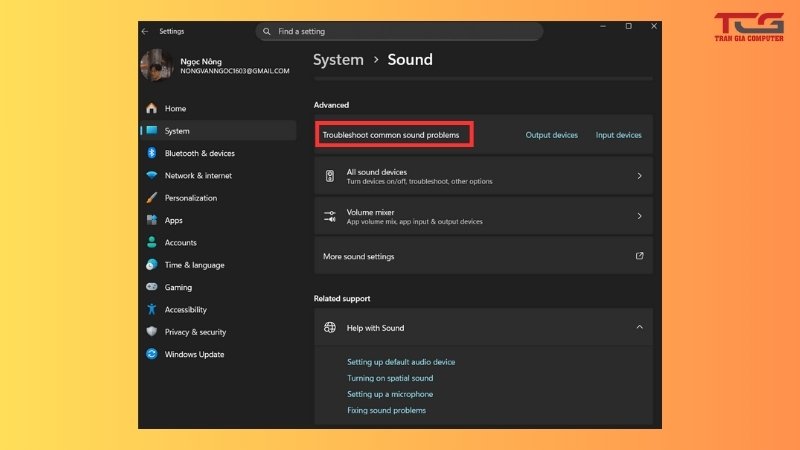The height and width of the screenshot is (450, 800).
Task: Click the Gaming controller icon
Action: tap(152, 287)
